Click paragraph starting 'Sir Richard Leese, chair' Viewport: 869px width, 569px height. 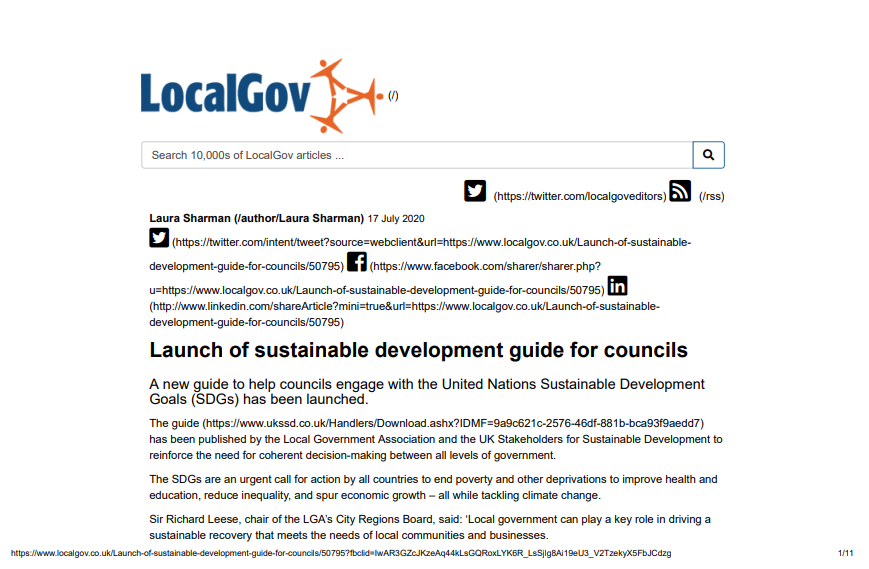(x=430, y=527)
